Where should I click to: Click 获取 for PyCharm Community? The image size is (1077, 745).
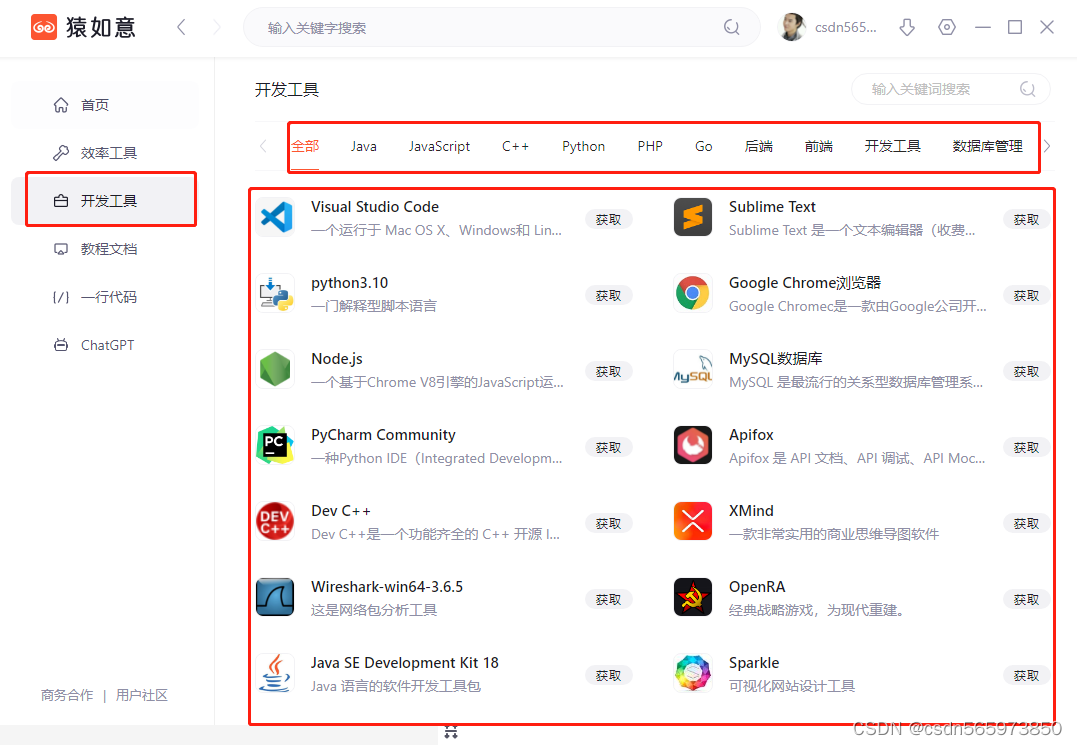(609, 448)
